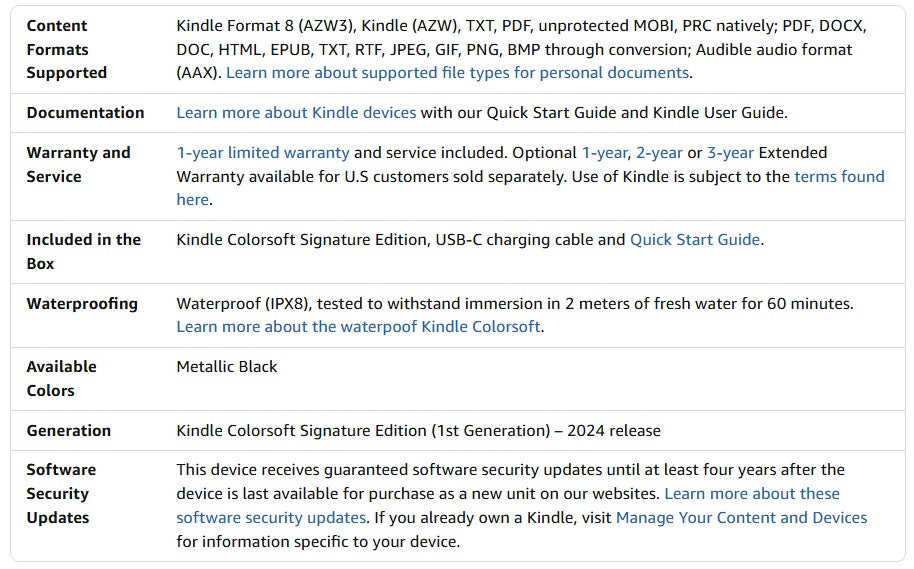Select the 1-year Extended Warranty option link
The image size is (914, 569).
[x=605, y=153]
